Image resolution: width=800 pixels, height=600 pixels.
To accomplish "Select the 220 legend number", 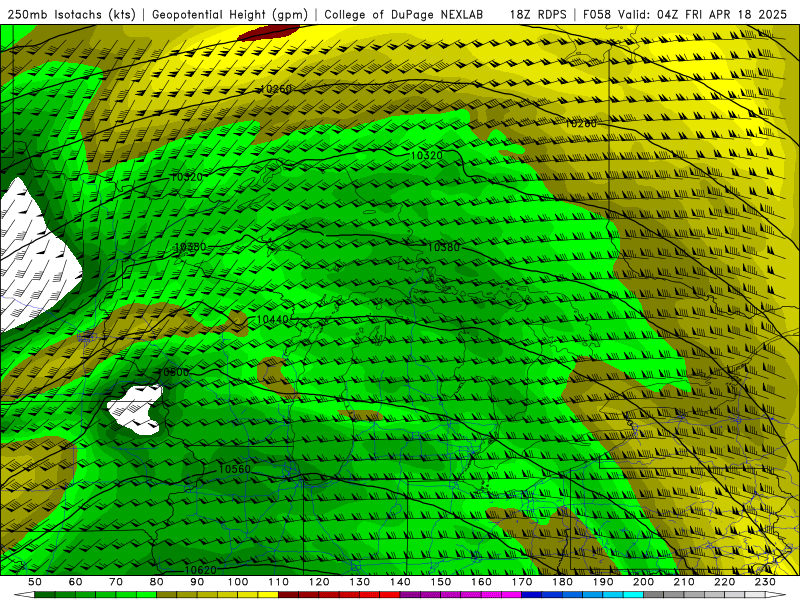I will [724, 582].
